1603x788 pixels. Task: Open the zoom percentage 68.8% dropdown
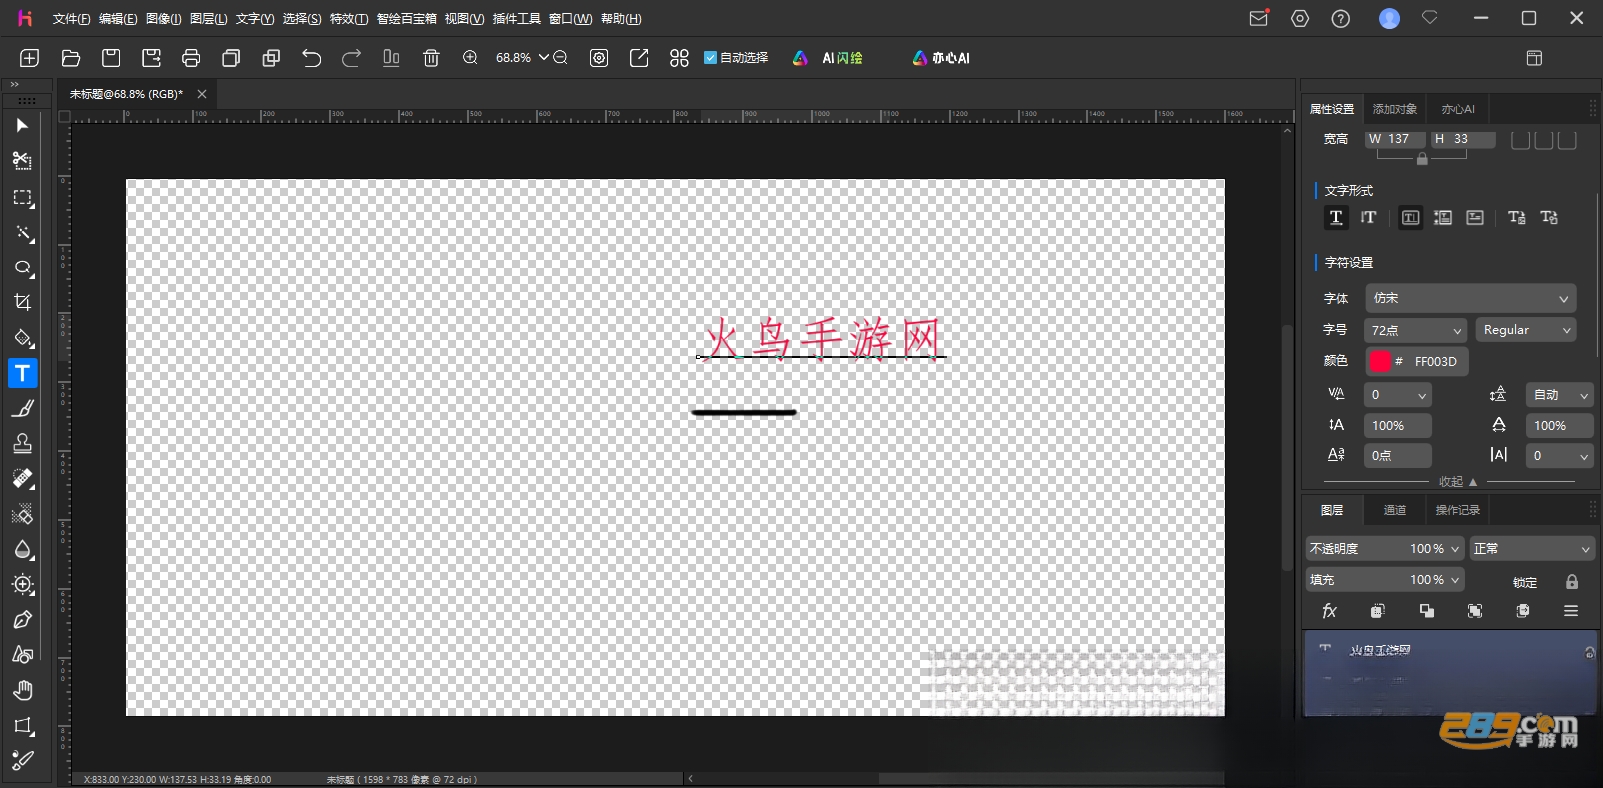[544, 58]
